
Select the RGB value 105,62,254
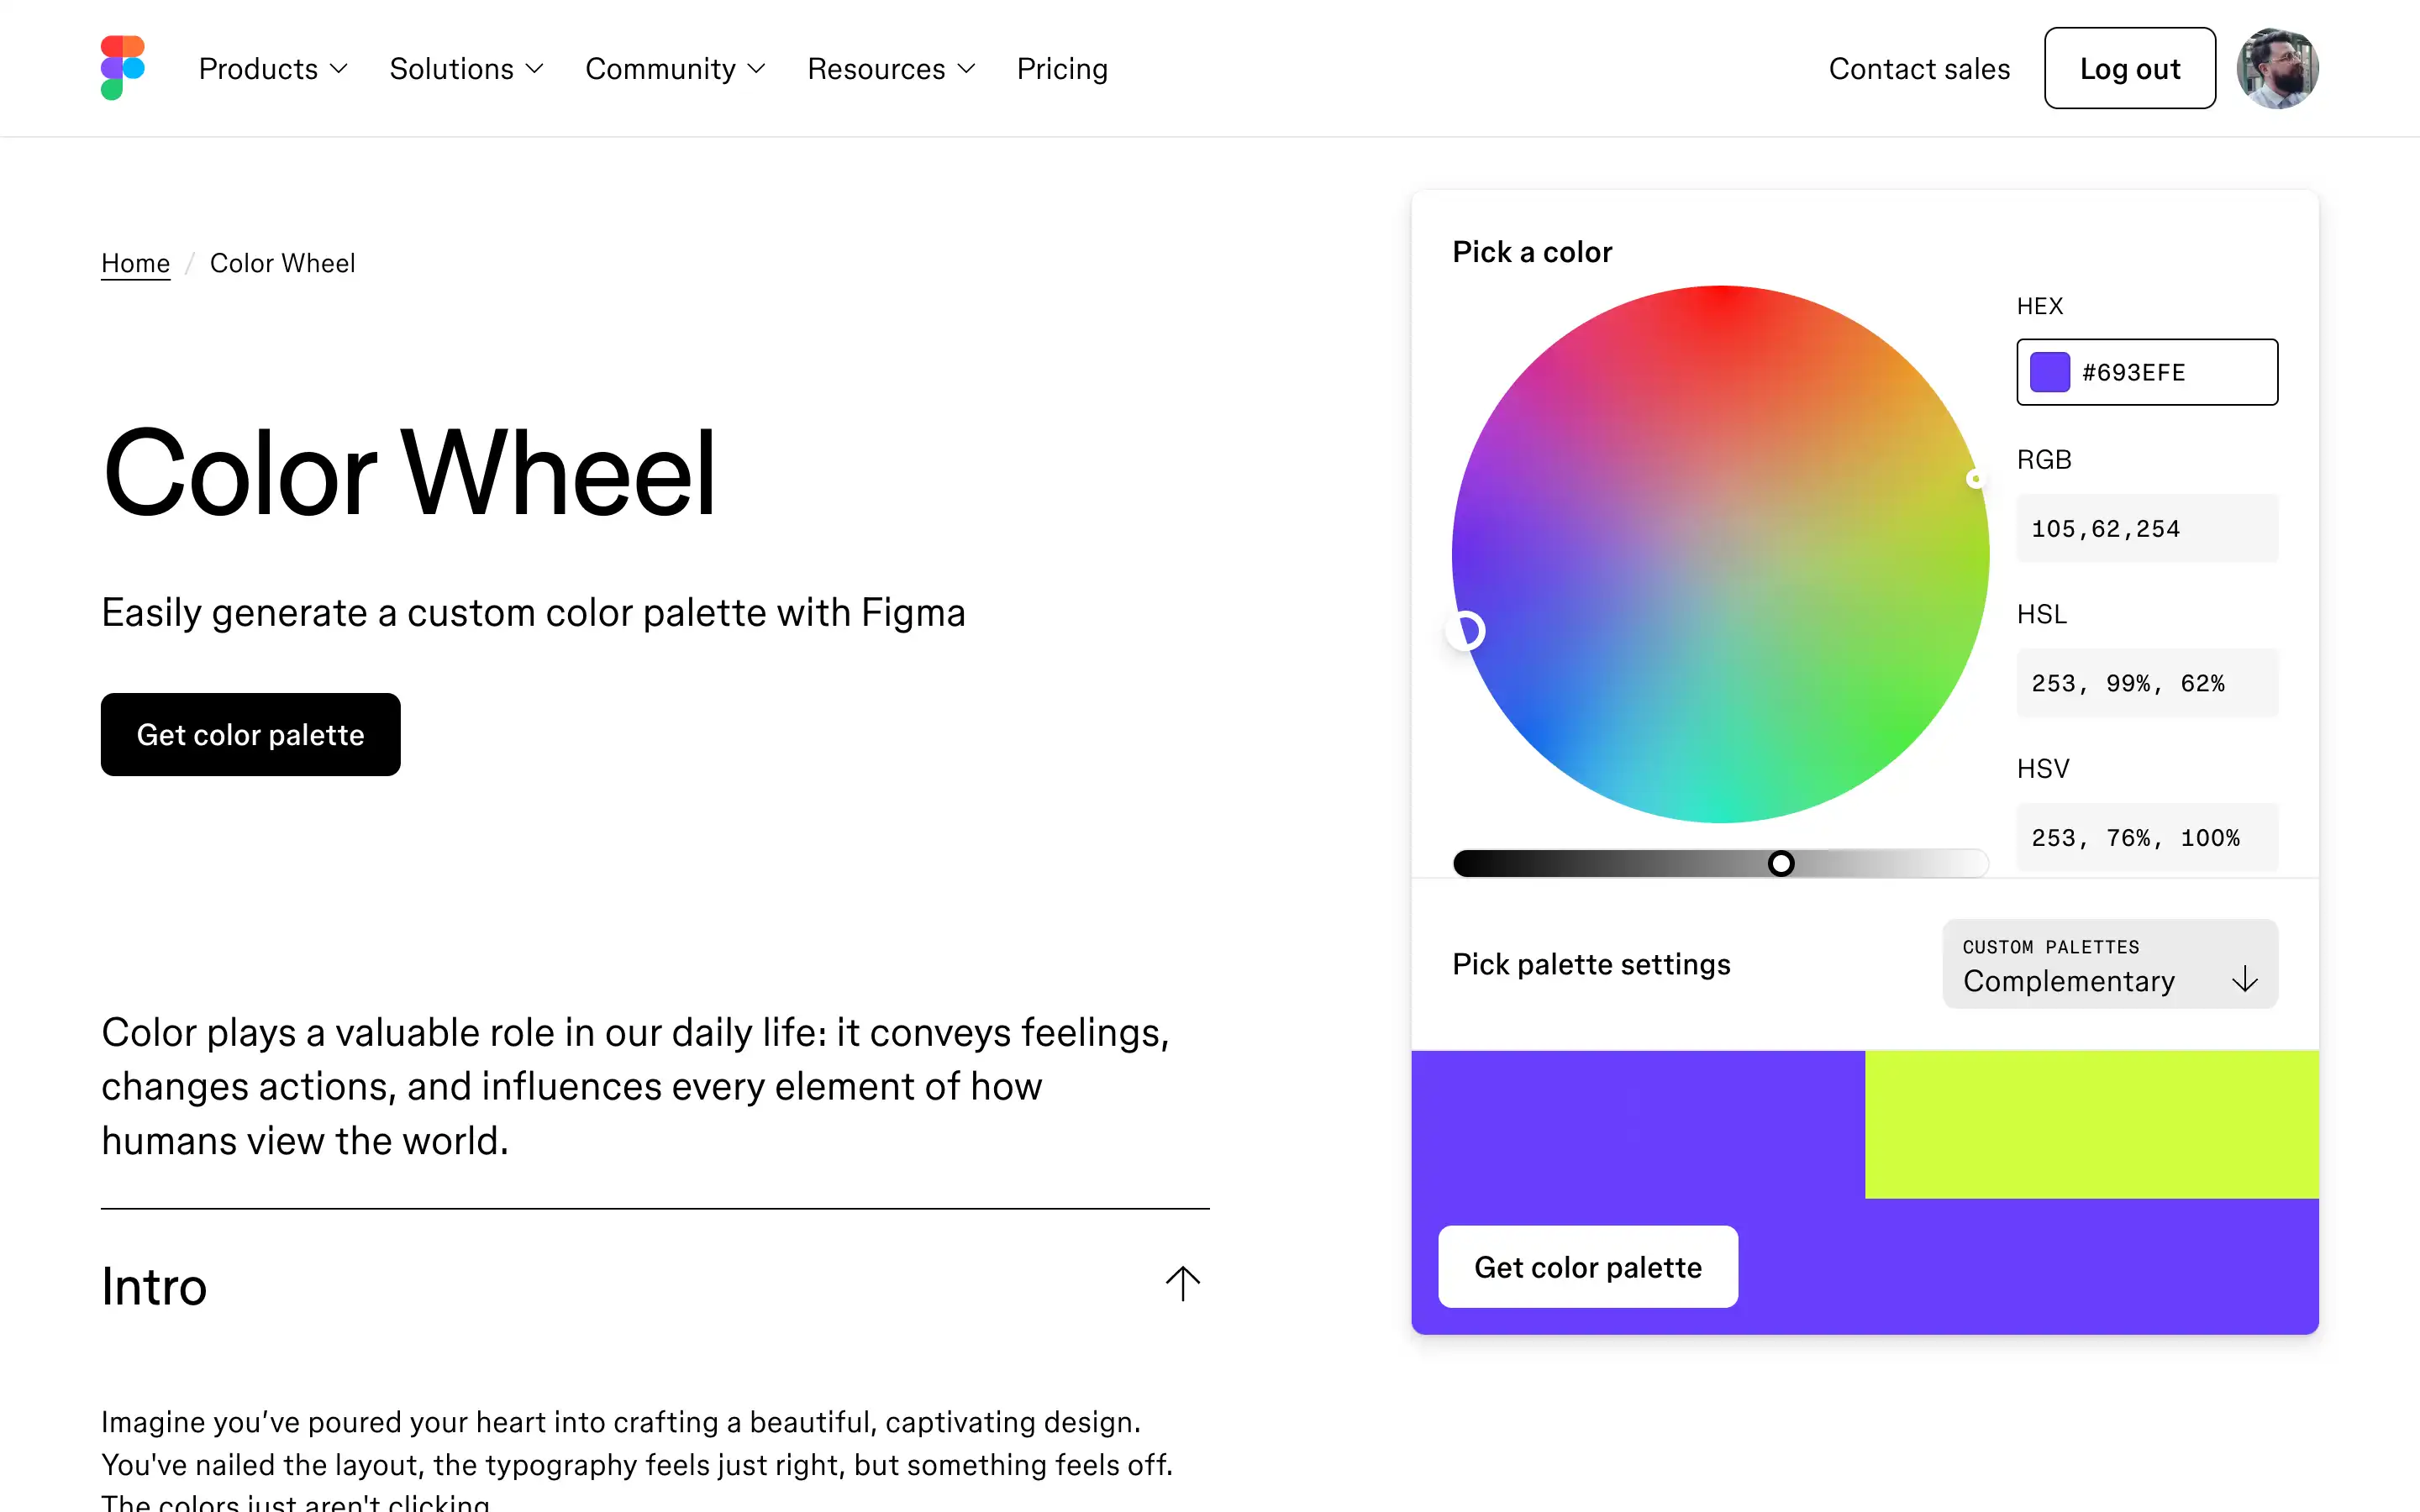coord(2147,528)
